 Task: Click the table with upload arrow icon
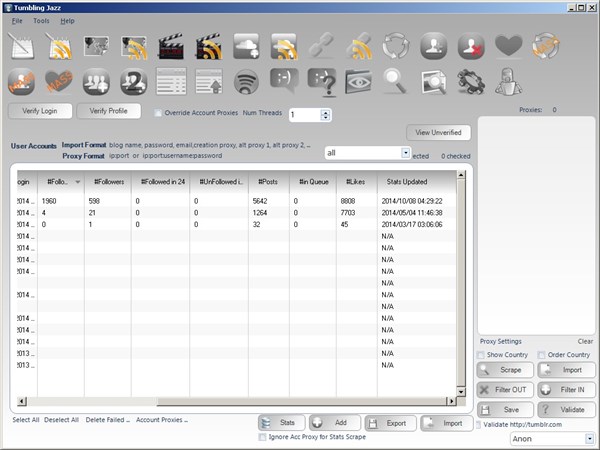click(209, 82)
